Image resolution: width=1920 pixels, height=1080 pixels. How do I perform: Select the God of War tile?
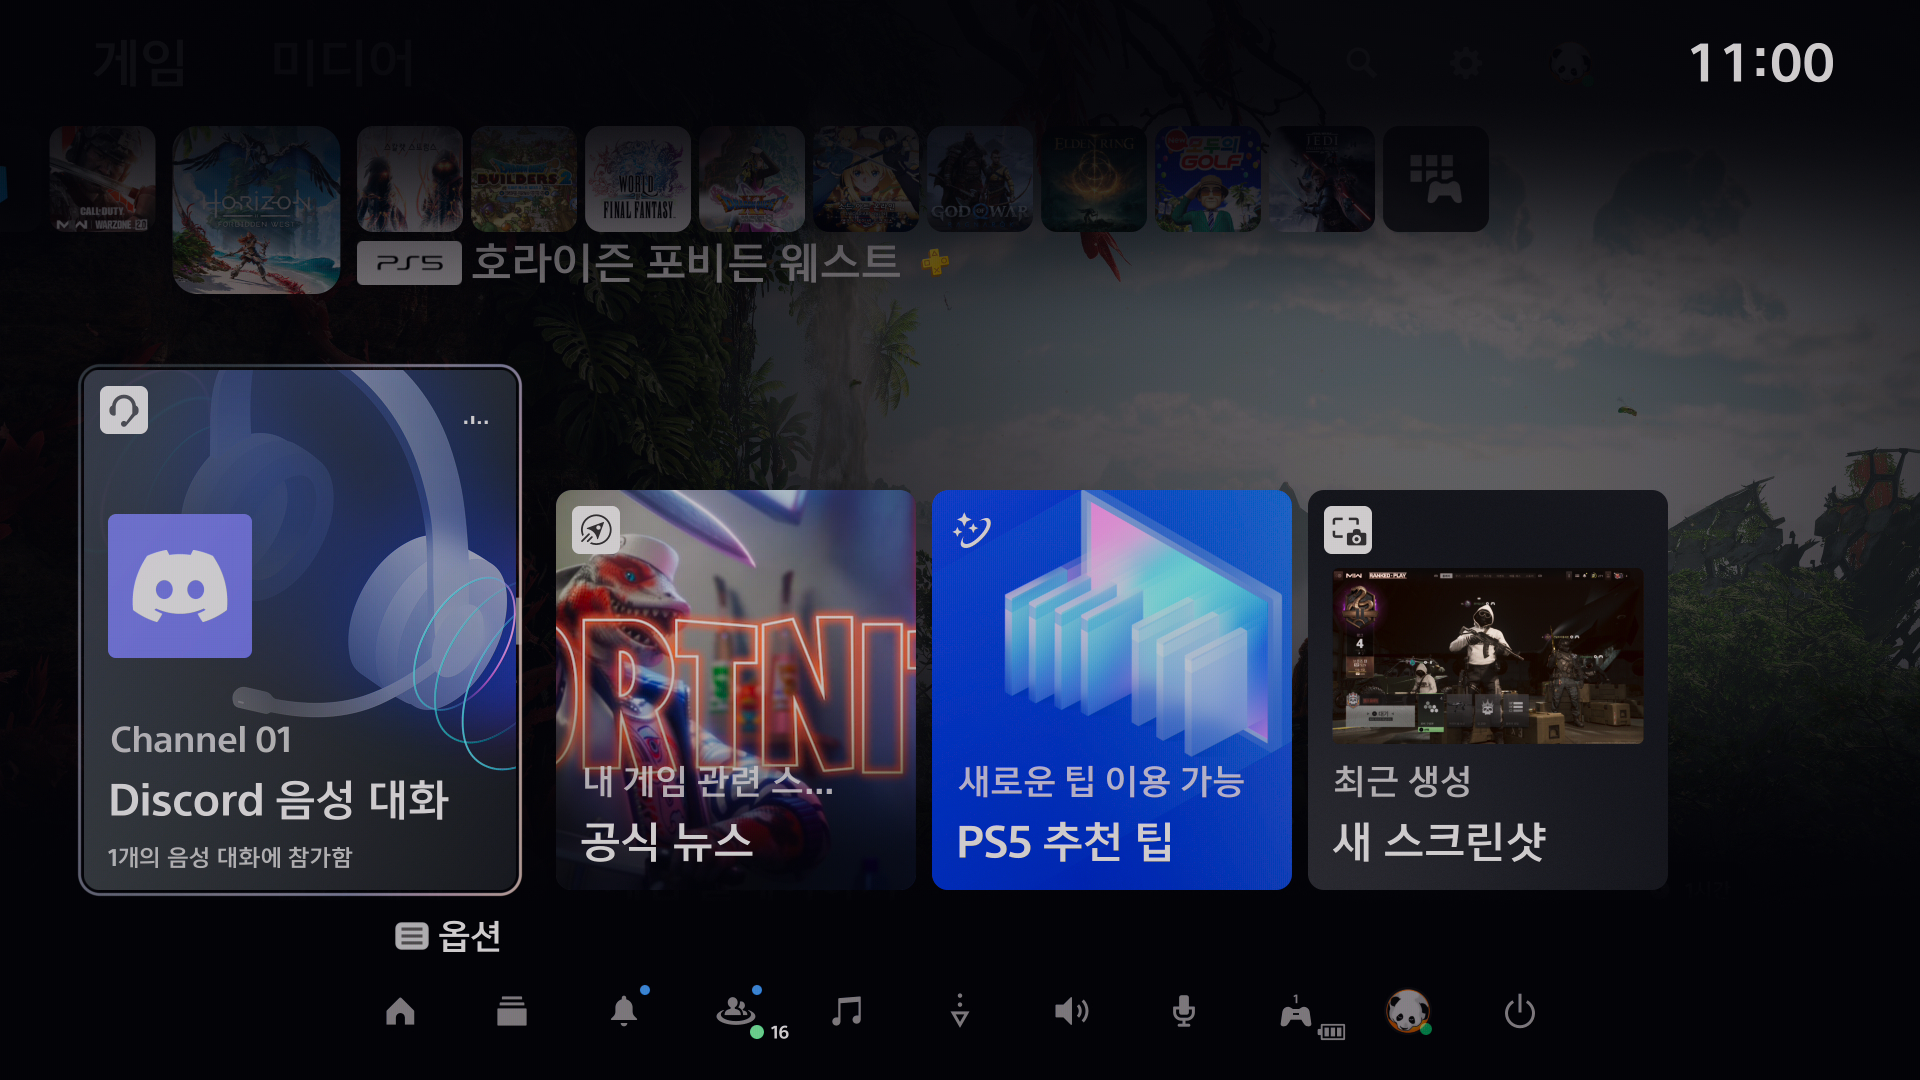point(980,179)
